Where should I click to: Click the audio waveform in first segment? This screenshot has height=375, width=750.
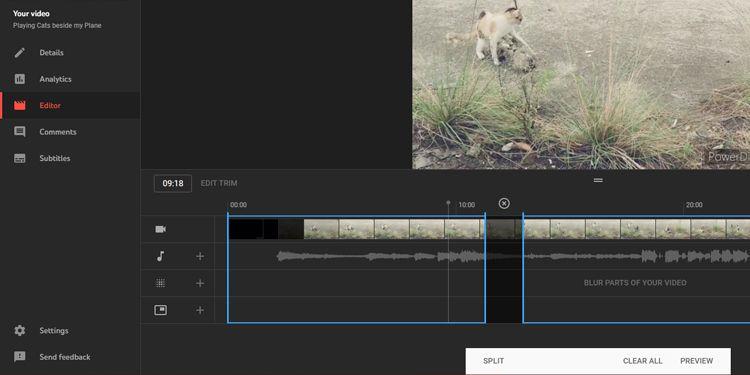(380, 256)
